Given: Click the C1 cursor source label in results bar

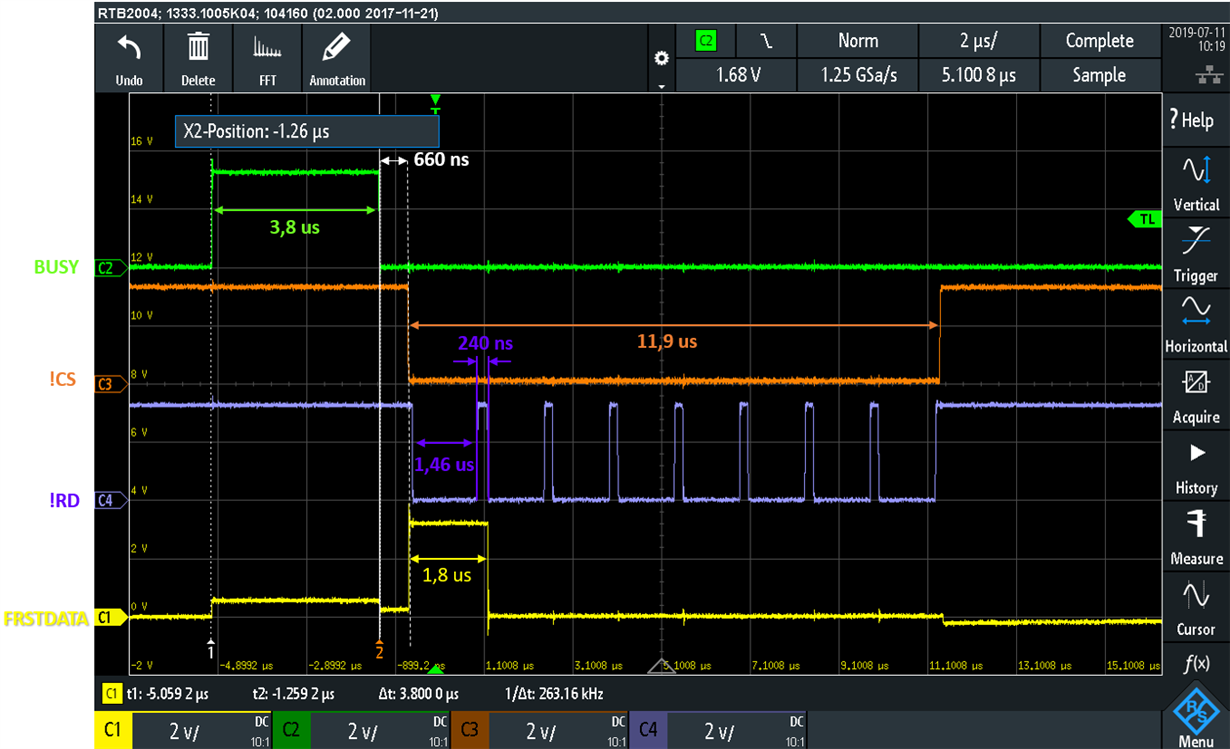Looking at the screenshot, I should [112, 693].
